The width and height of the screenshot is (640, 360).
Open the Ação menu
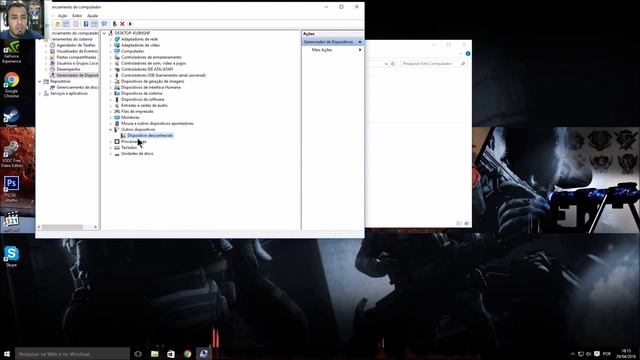(x=62, y=16)
